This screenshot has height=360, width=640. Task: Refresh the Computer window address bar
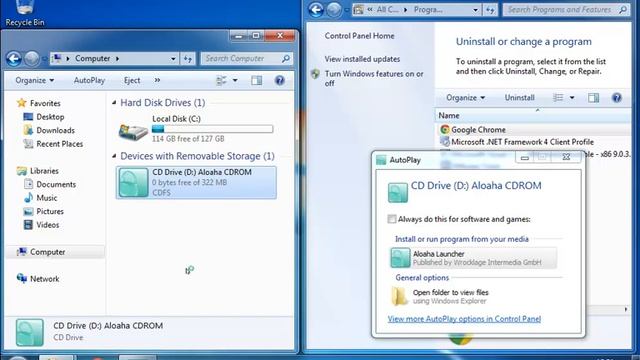tap(188, 59)
